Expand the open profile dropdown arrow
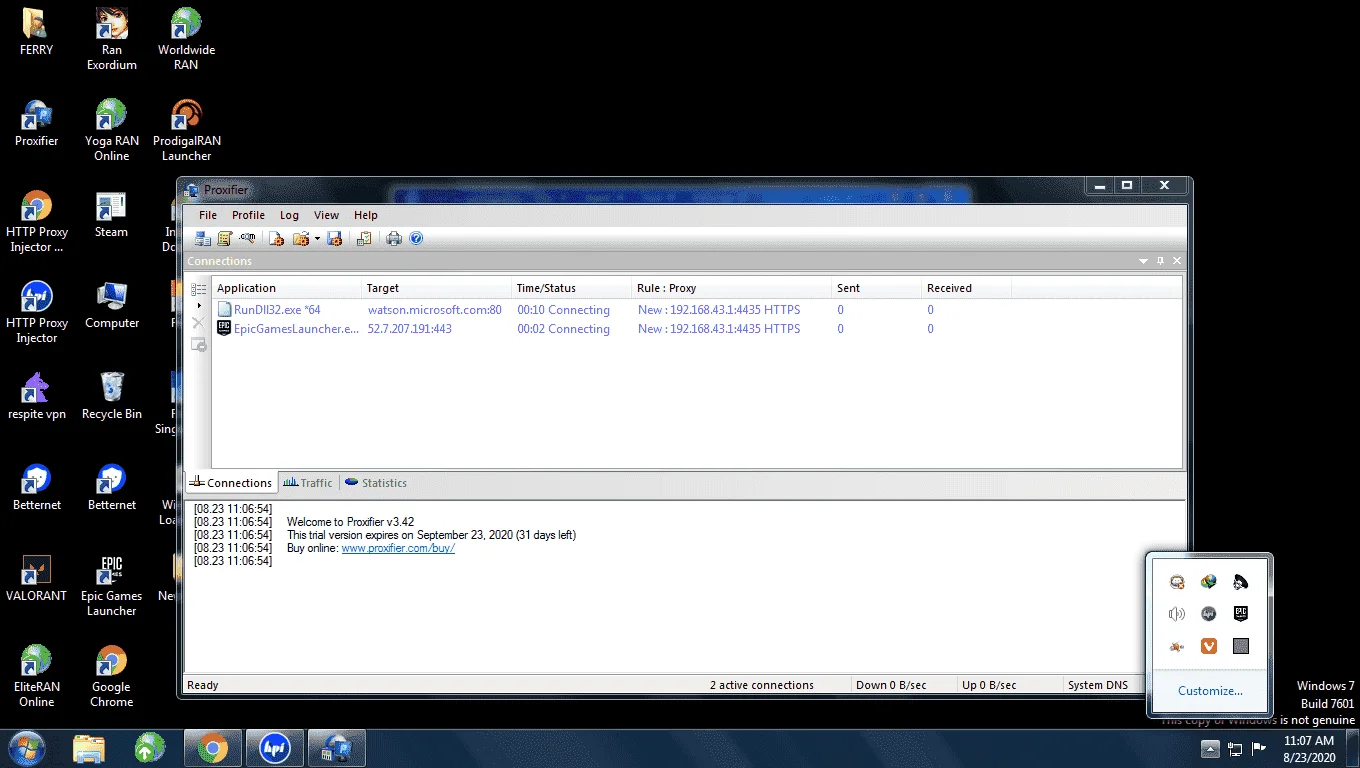 (317, 238)
